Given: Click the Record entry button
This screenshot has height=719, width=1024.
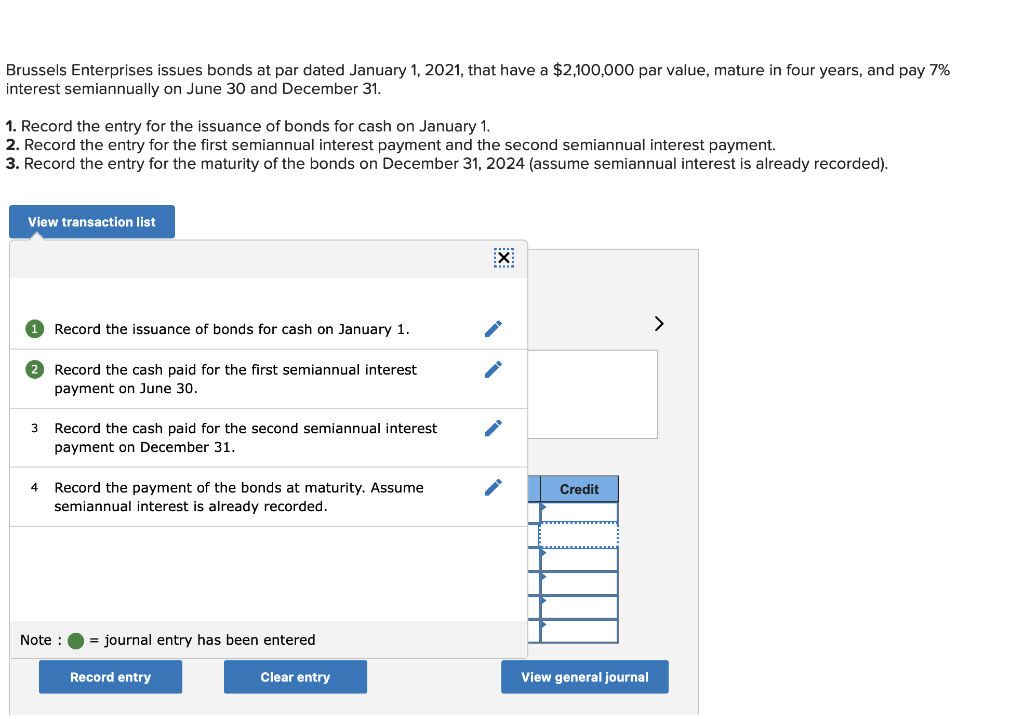Looking at the screenshot, I should (110, 677).
